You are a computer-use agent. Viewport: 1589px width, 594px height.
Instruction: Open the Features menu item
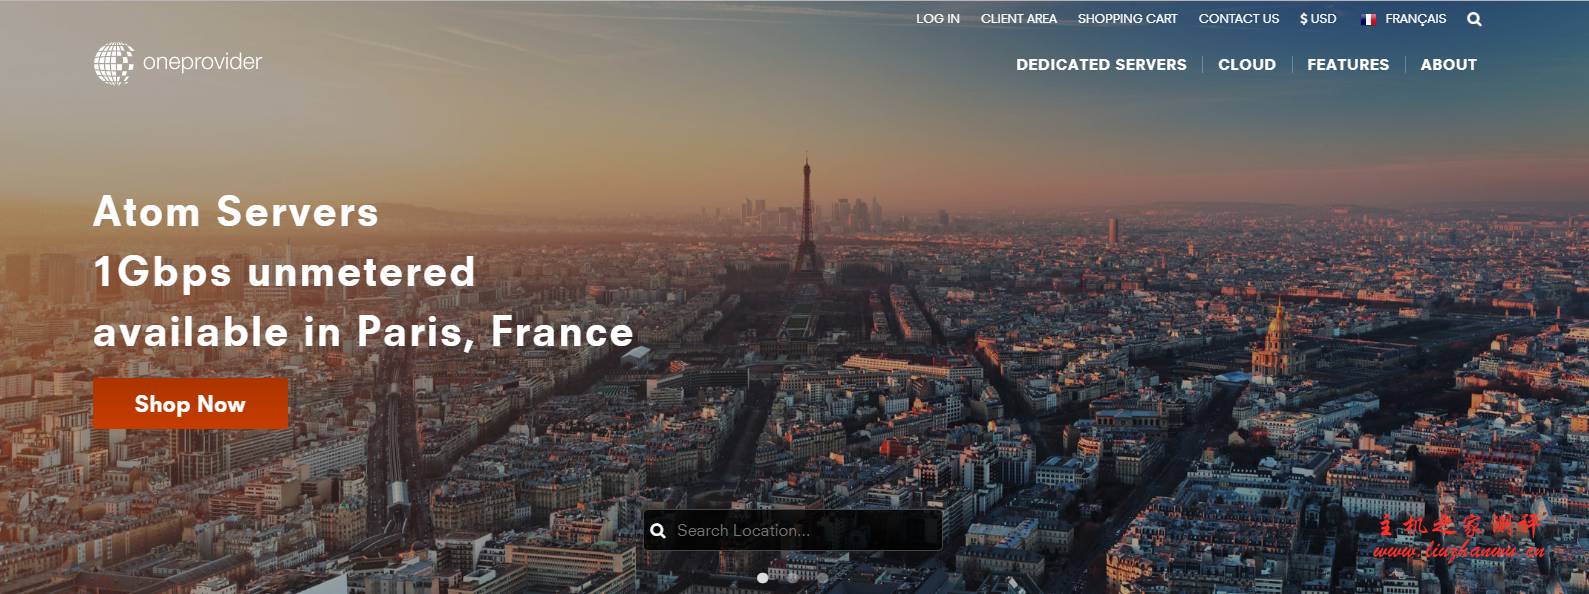click(1347, 65)
